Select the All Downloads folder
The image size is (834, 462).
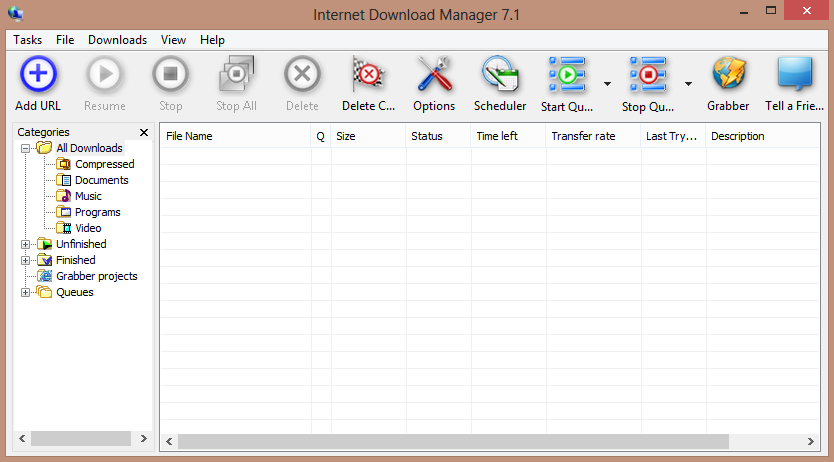coord(80,148)
